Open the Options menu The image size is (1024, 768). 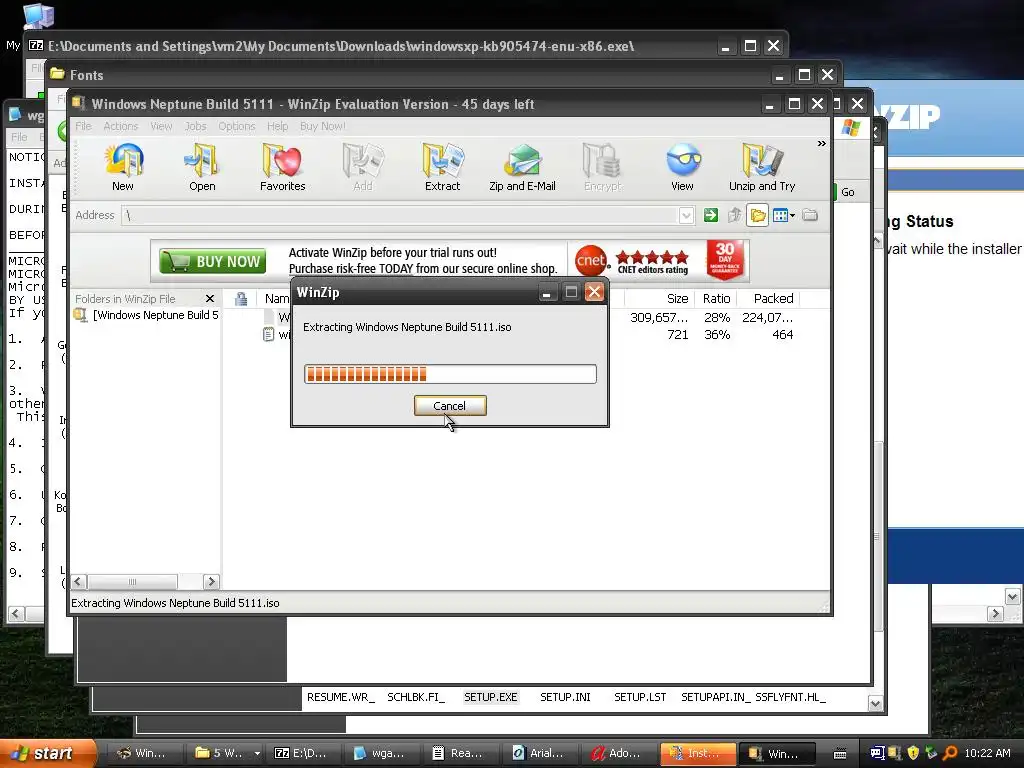coord(236,126)
